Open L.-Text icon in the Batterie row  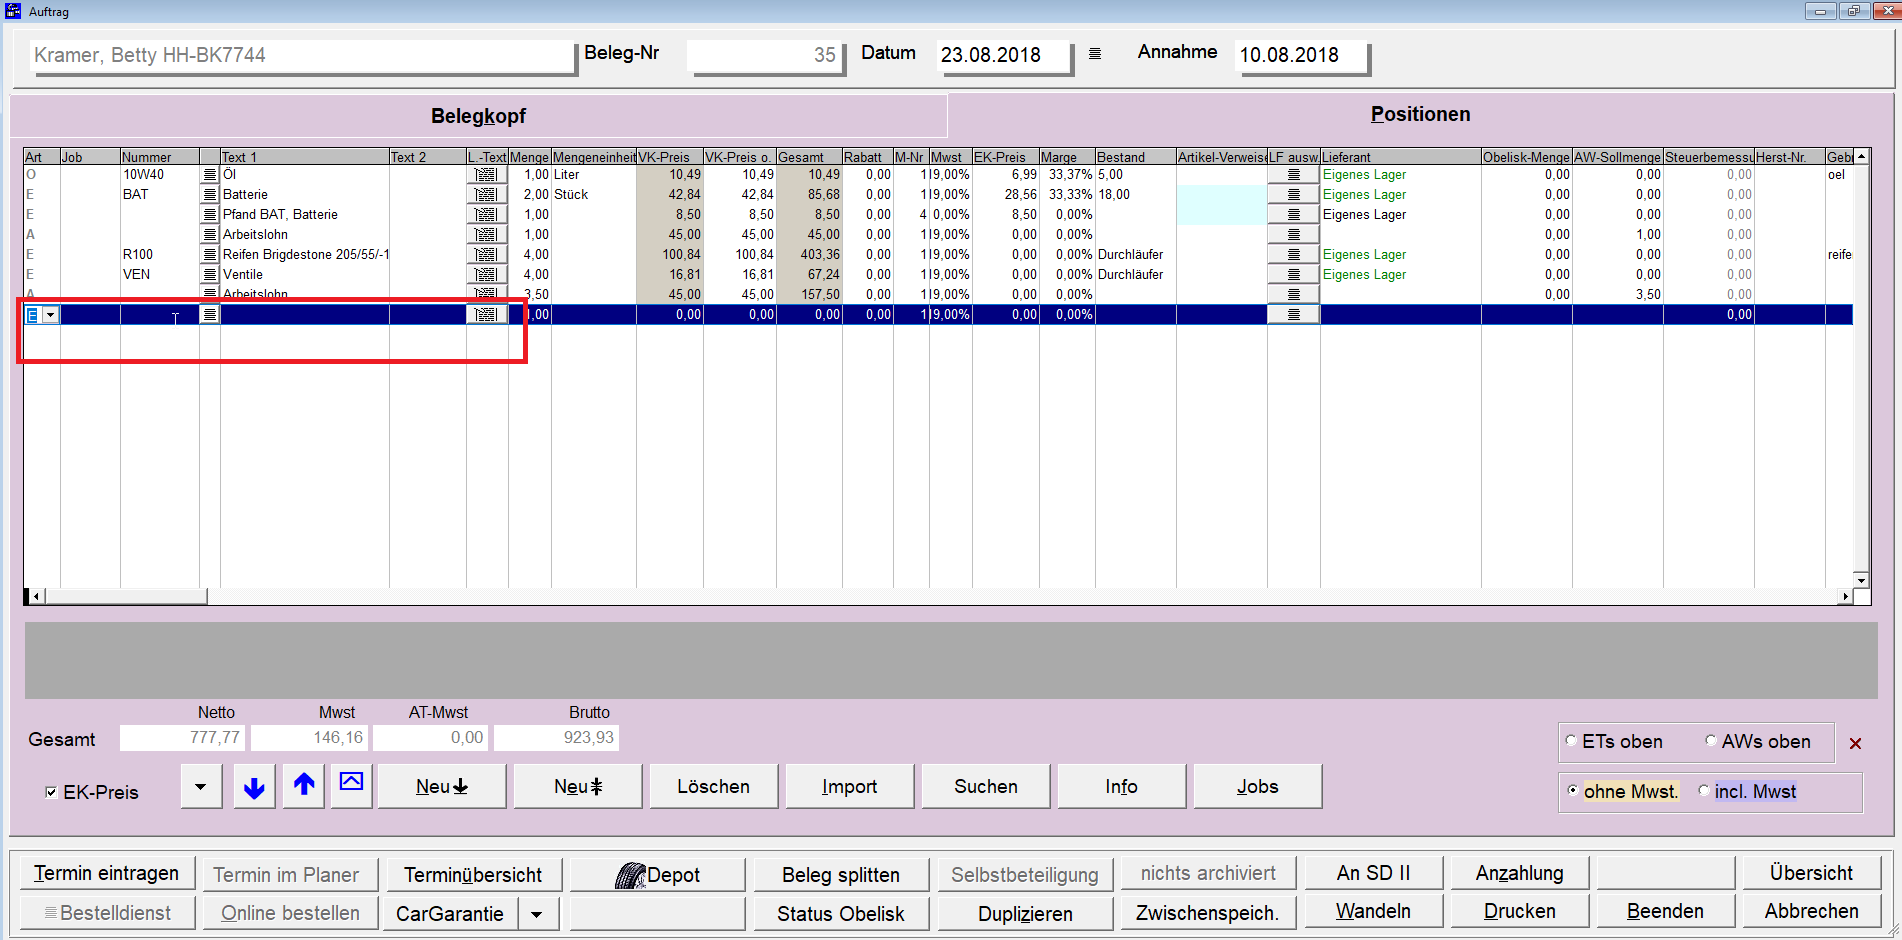(487, 194)
